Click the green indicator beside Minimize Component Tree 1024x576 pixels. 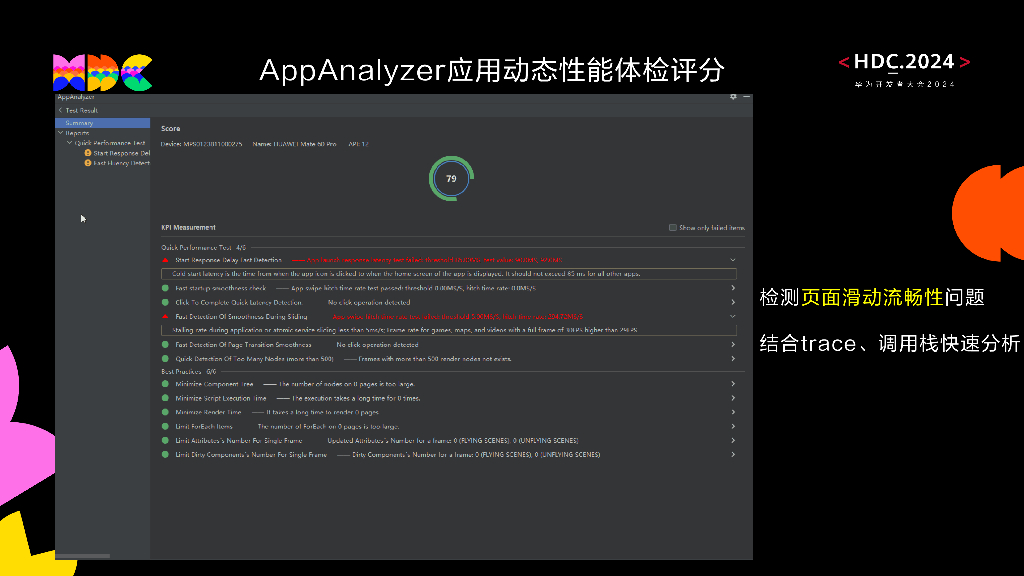click(168, 384)
